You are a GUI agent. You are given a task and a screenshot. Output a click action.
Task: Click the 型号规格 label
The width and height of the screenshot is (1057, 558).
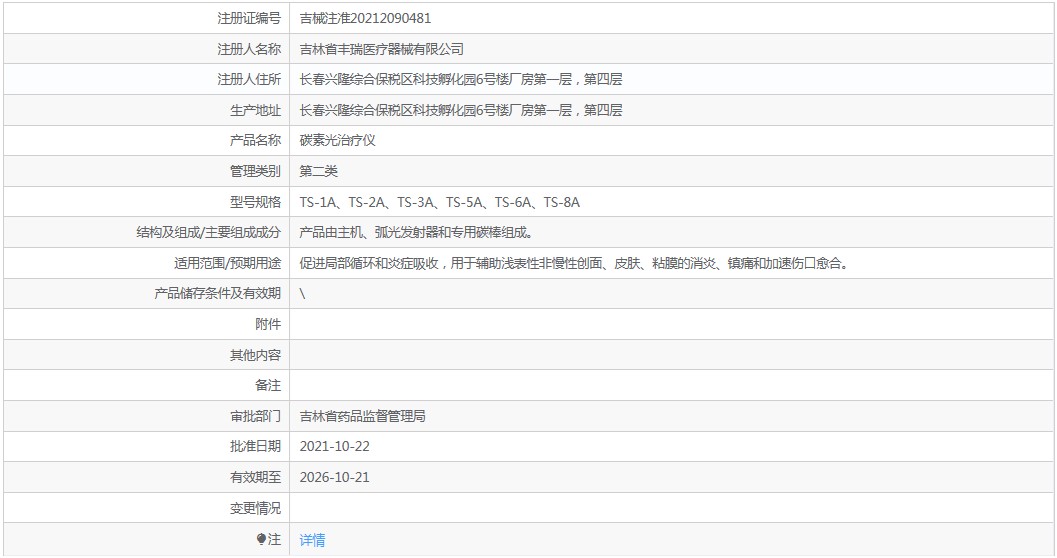[255, 202]
